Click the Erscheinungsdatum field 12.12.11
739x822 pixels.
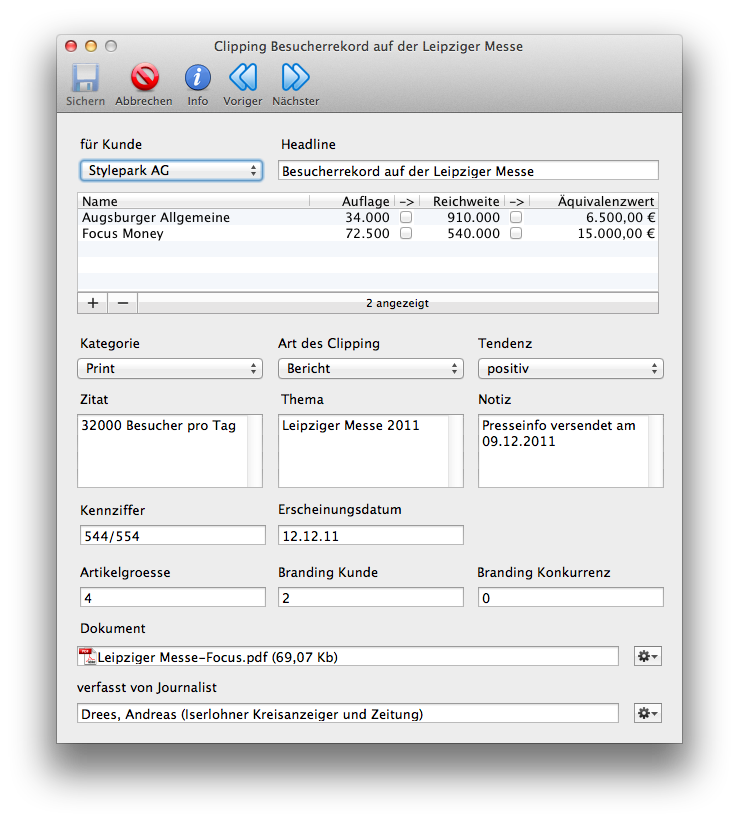(371, 535)
